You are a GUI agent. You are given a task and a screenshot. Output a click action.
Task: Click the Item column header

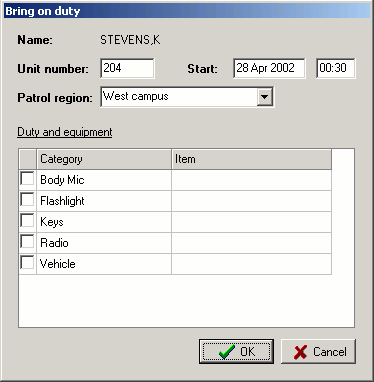click(252, 159)
